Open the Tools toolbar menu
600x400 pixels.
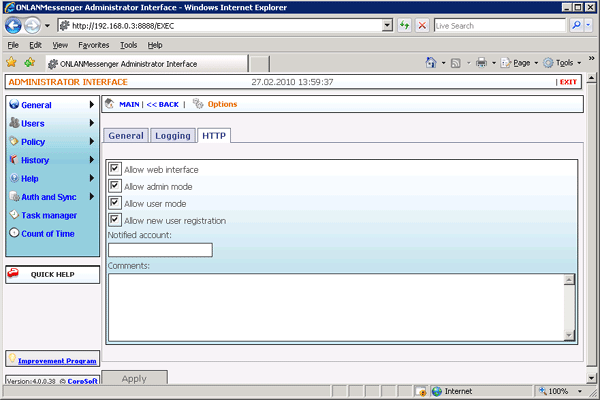coord(562,63)
